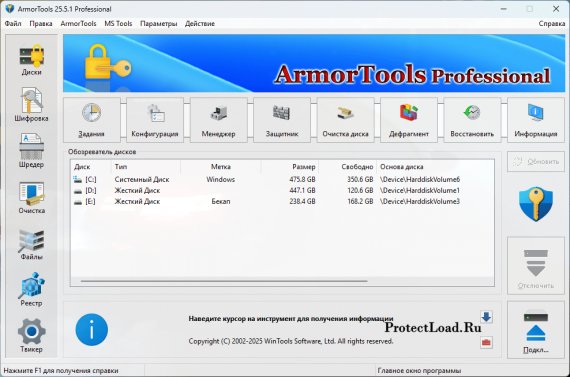The image size is (570, 377).
Task: Open the Дефрагмент defragmenter tool
Action: [409, 120]
